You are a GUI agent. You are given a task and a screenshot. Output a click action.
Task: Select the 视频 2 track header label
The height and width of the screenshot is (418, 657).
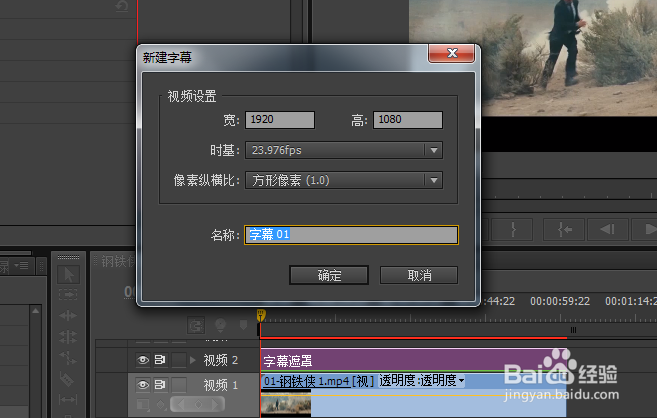221,360
